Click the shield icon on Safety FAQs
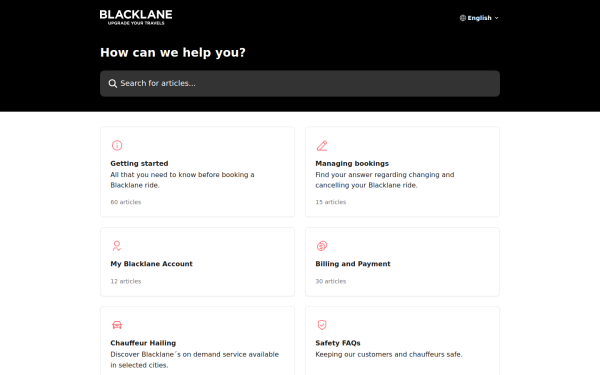Viewport: 600px width, 375px height. tap(322, 325)
